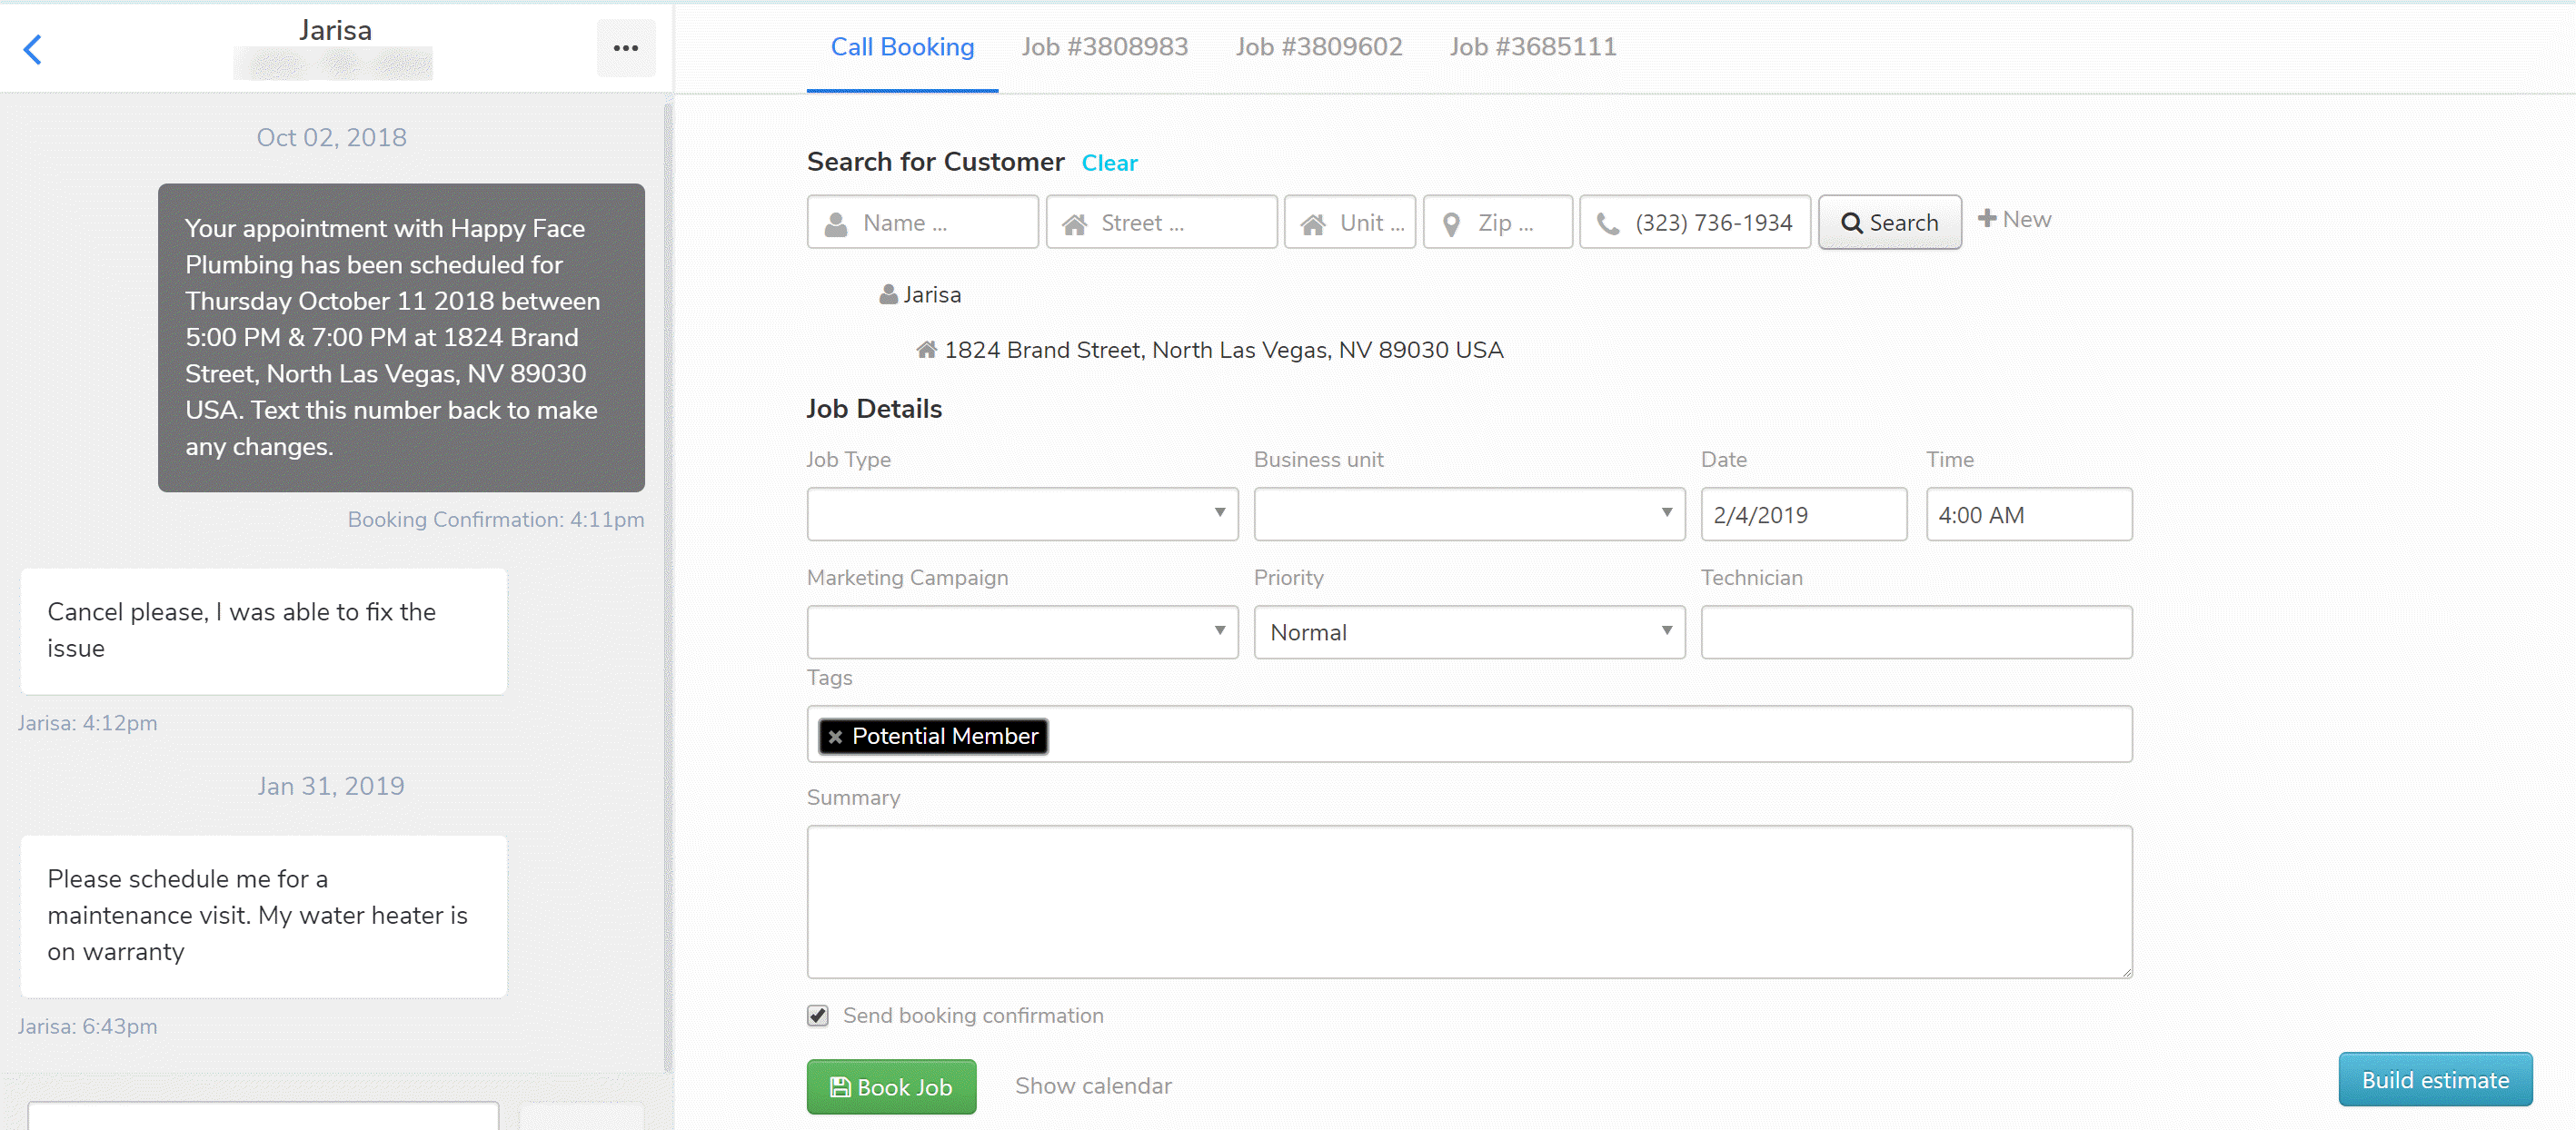Image resolution: width=2576 pixels, height=1130 pixels.
Task: Open the Priority Normal dropdown
Action: 1469,632
